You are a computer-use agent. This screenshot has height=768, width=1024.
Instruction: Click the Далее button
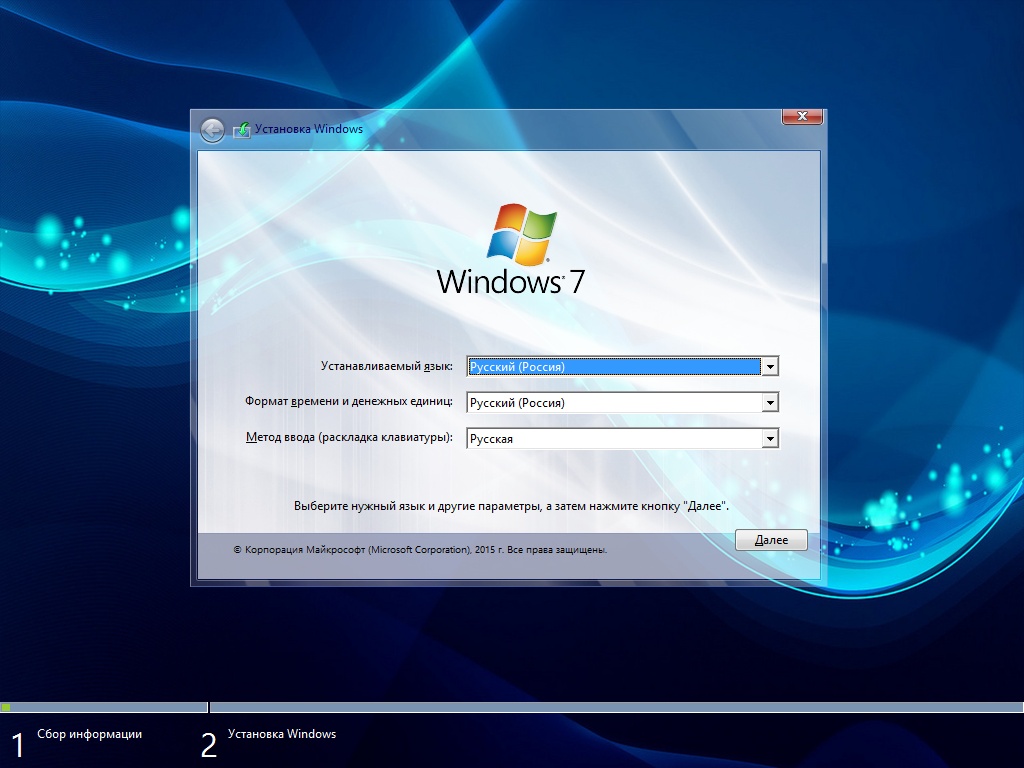point(771,540)
